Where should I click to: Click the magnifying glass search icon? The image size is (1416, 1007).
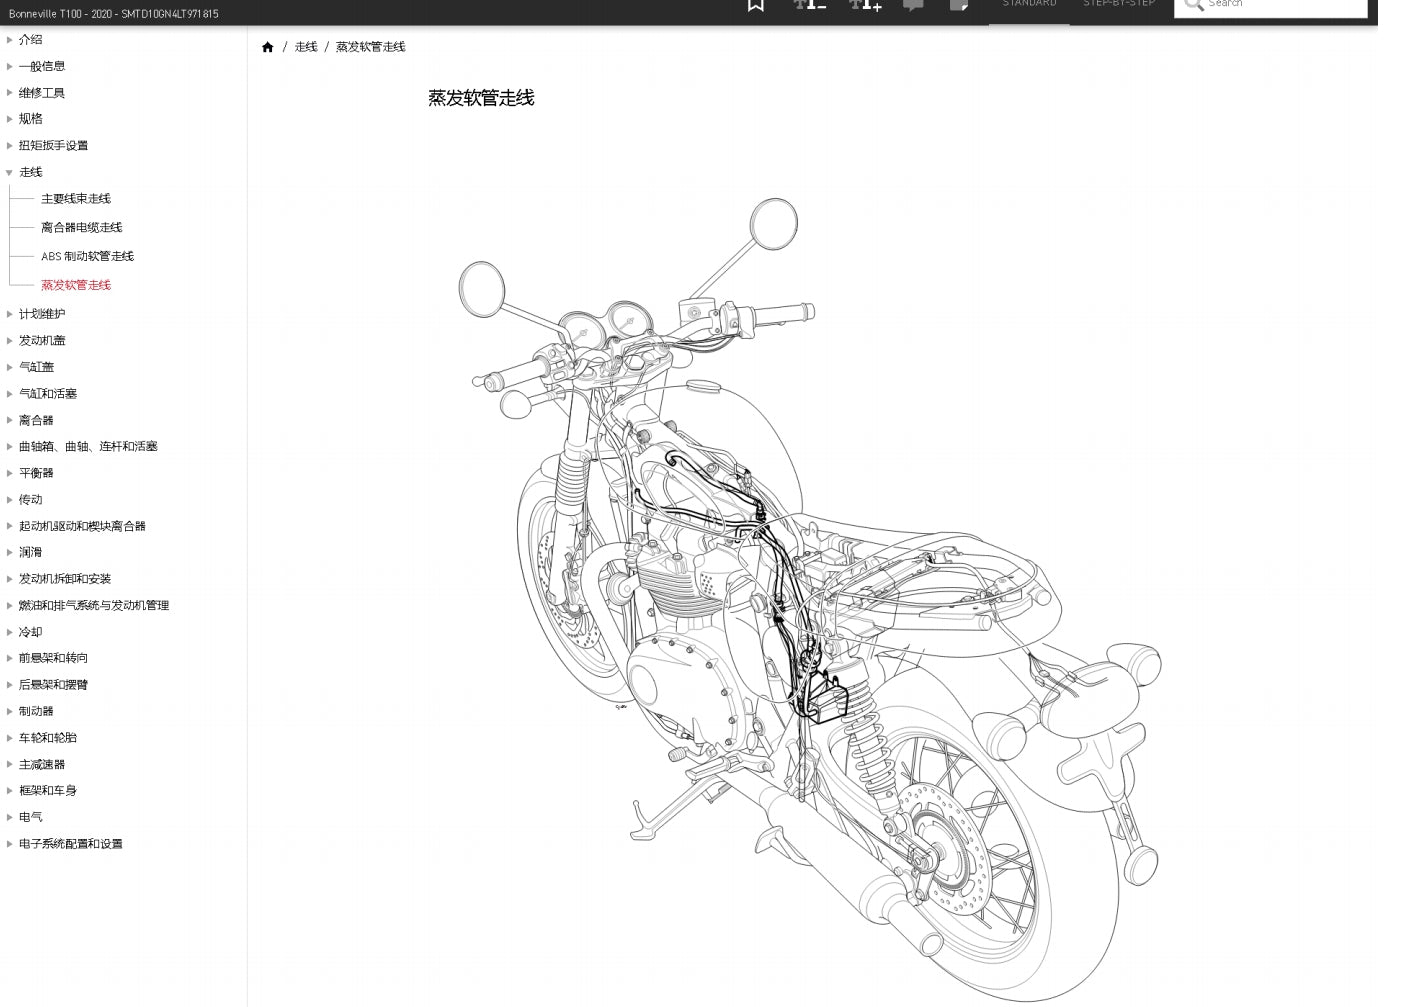pos(1194,4)
